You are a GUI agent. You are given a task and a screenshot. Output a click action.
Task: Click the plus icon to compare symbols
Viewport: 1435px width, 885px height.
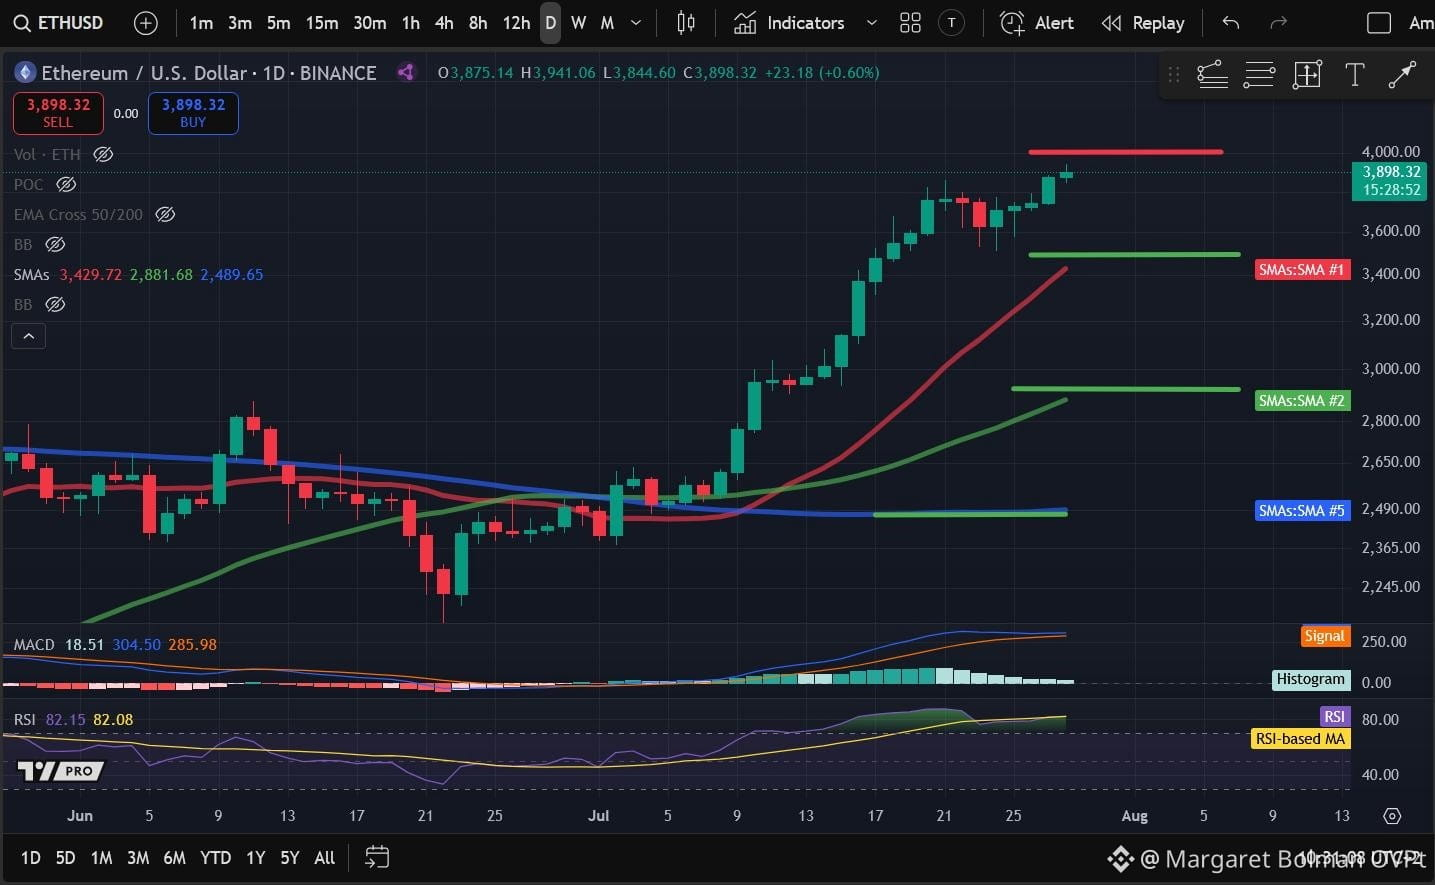point(146,23)
